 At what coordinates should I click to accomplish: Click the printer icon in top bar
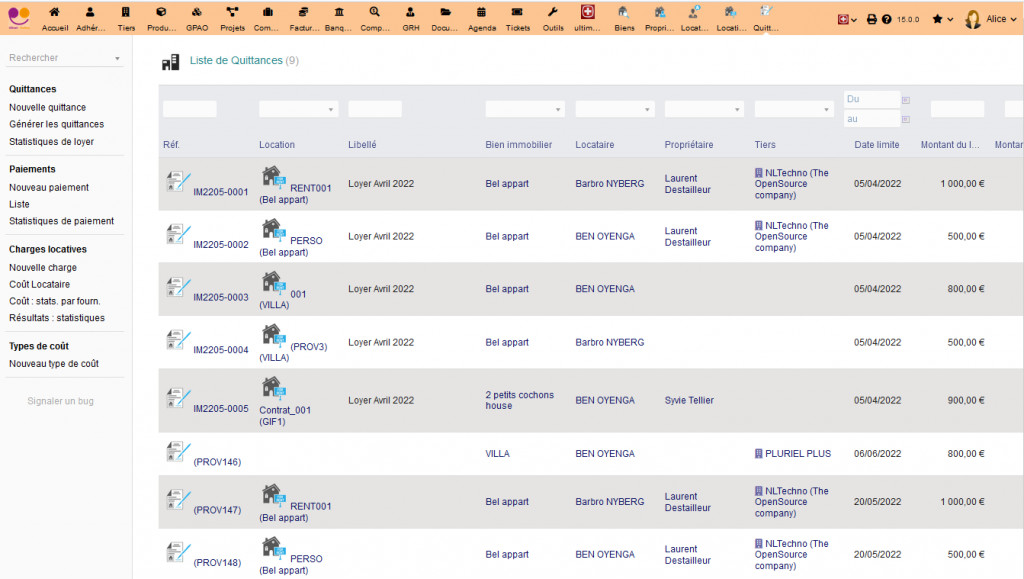[x=871, y=19]
